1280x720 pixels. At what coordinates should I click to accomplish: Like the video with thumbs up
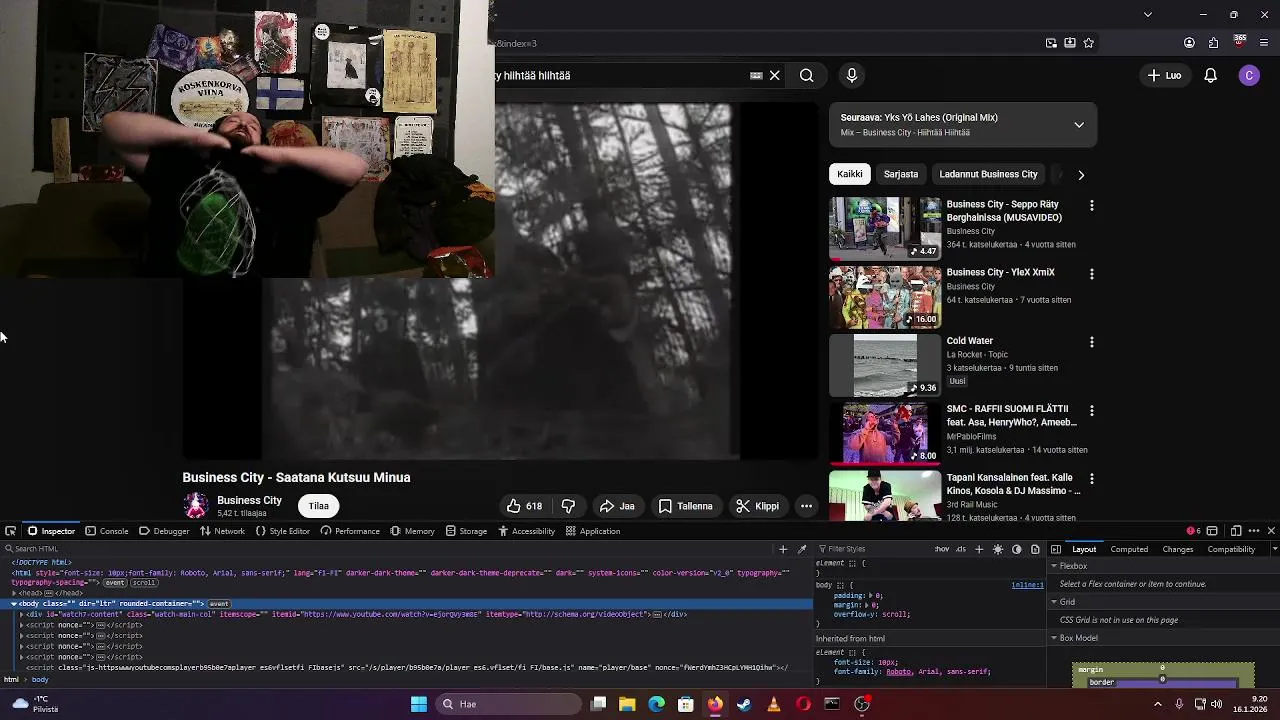(x=524, y=506)
